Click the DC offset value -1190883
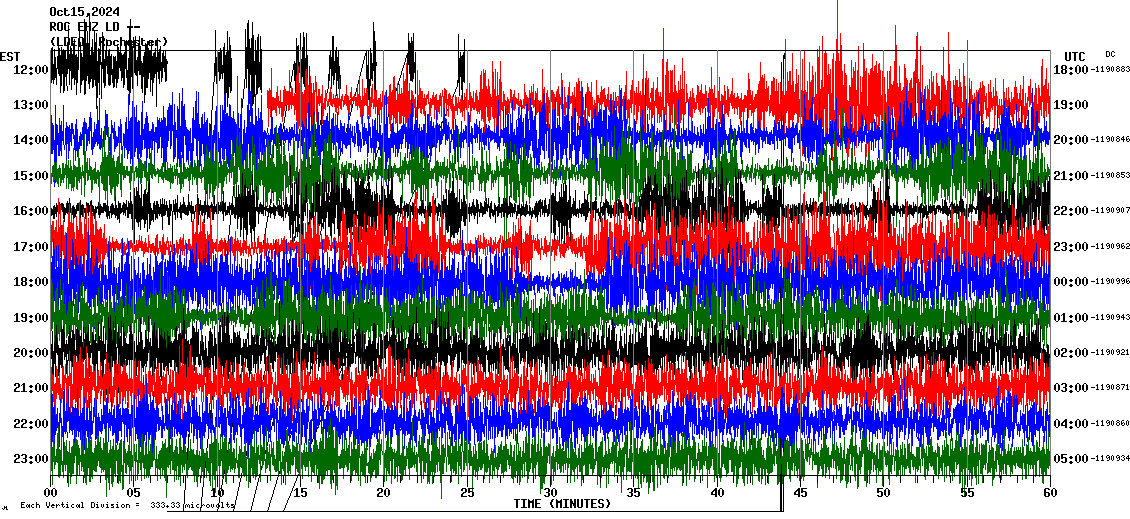Viewport: 1130px width, 519px height. point(1110,70)
